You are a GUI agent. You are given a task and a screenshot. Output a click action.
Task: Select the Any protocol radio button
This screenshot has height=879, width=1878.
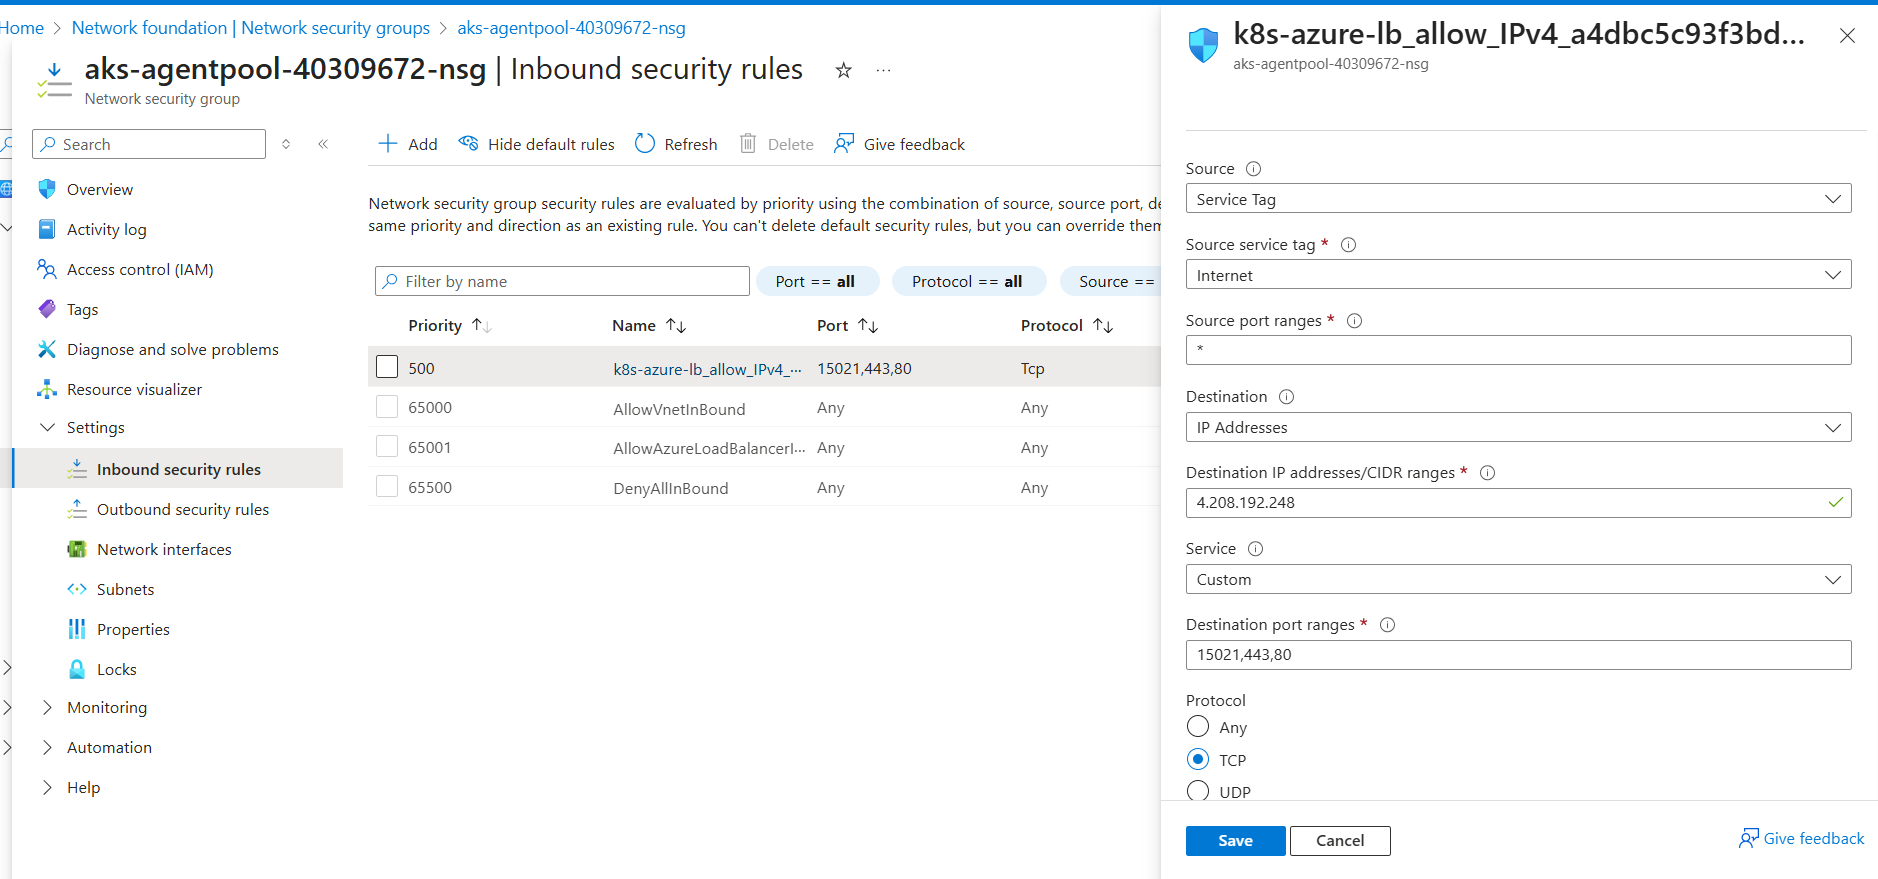[1198, 726]
